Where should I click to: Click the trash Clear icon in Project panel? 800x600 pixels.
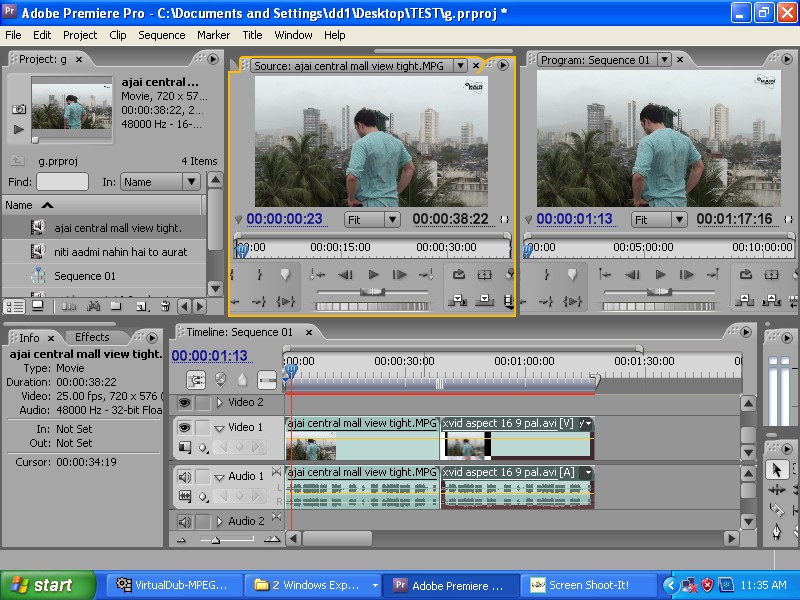[165, 307]
